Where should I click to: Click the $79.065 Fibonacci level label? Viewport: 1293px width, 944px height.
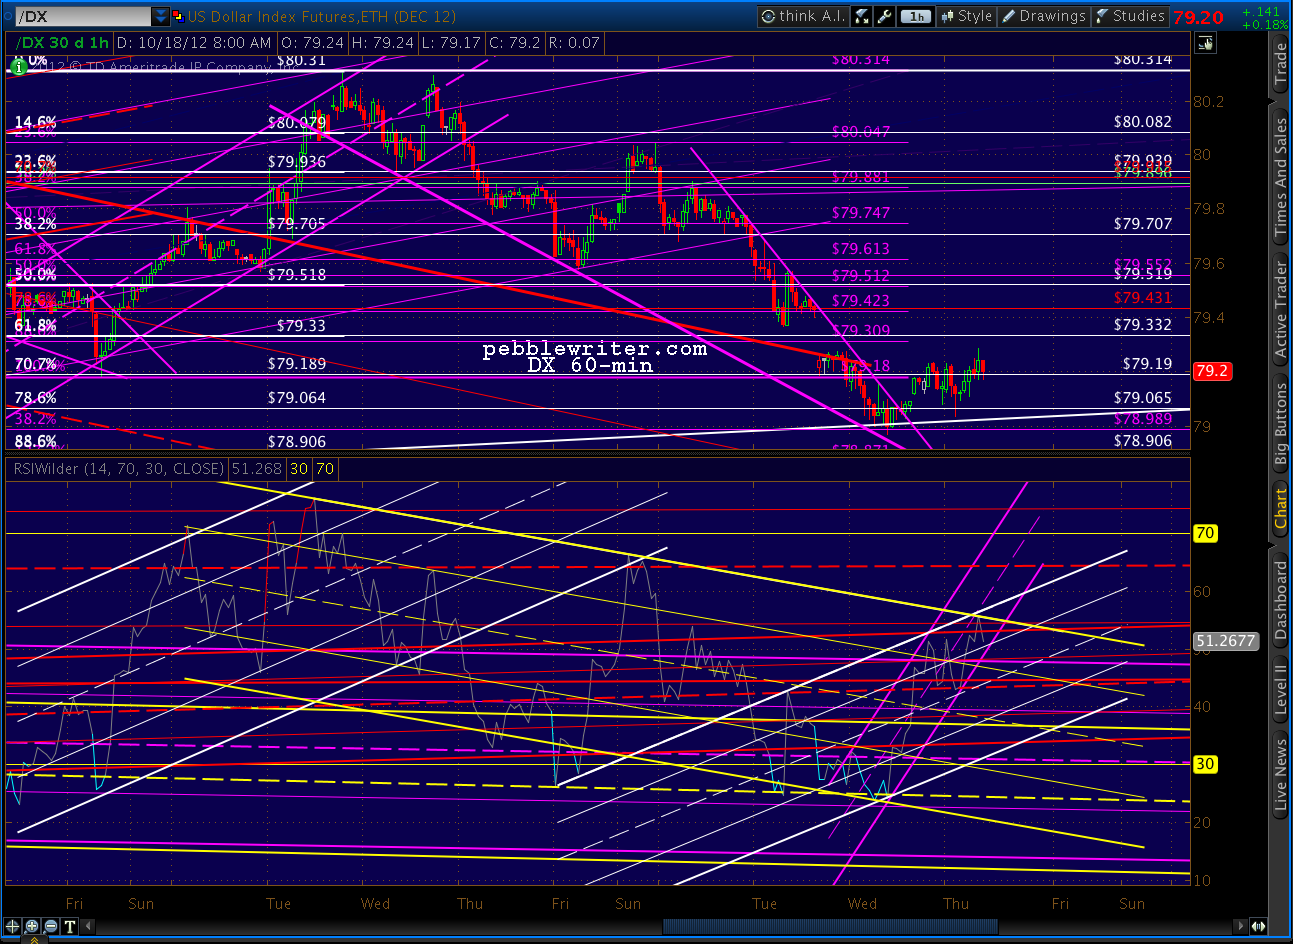(x=1143, y=398)
